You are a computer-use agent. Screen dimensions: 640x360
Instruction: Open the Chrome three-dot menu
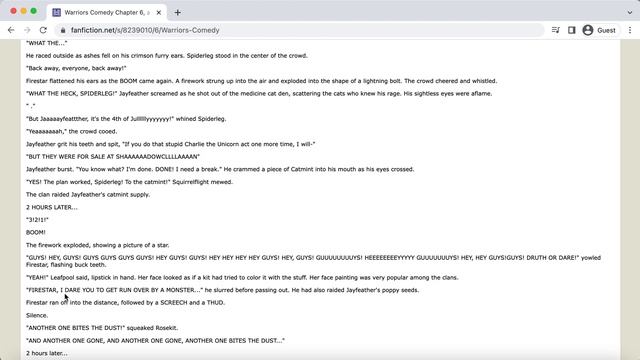click(x=630, y=30)
